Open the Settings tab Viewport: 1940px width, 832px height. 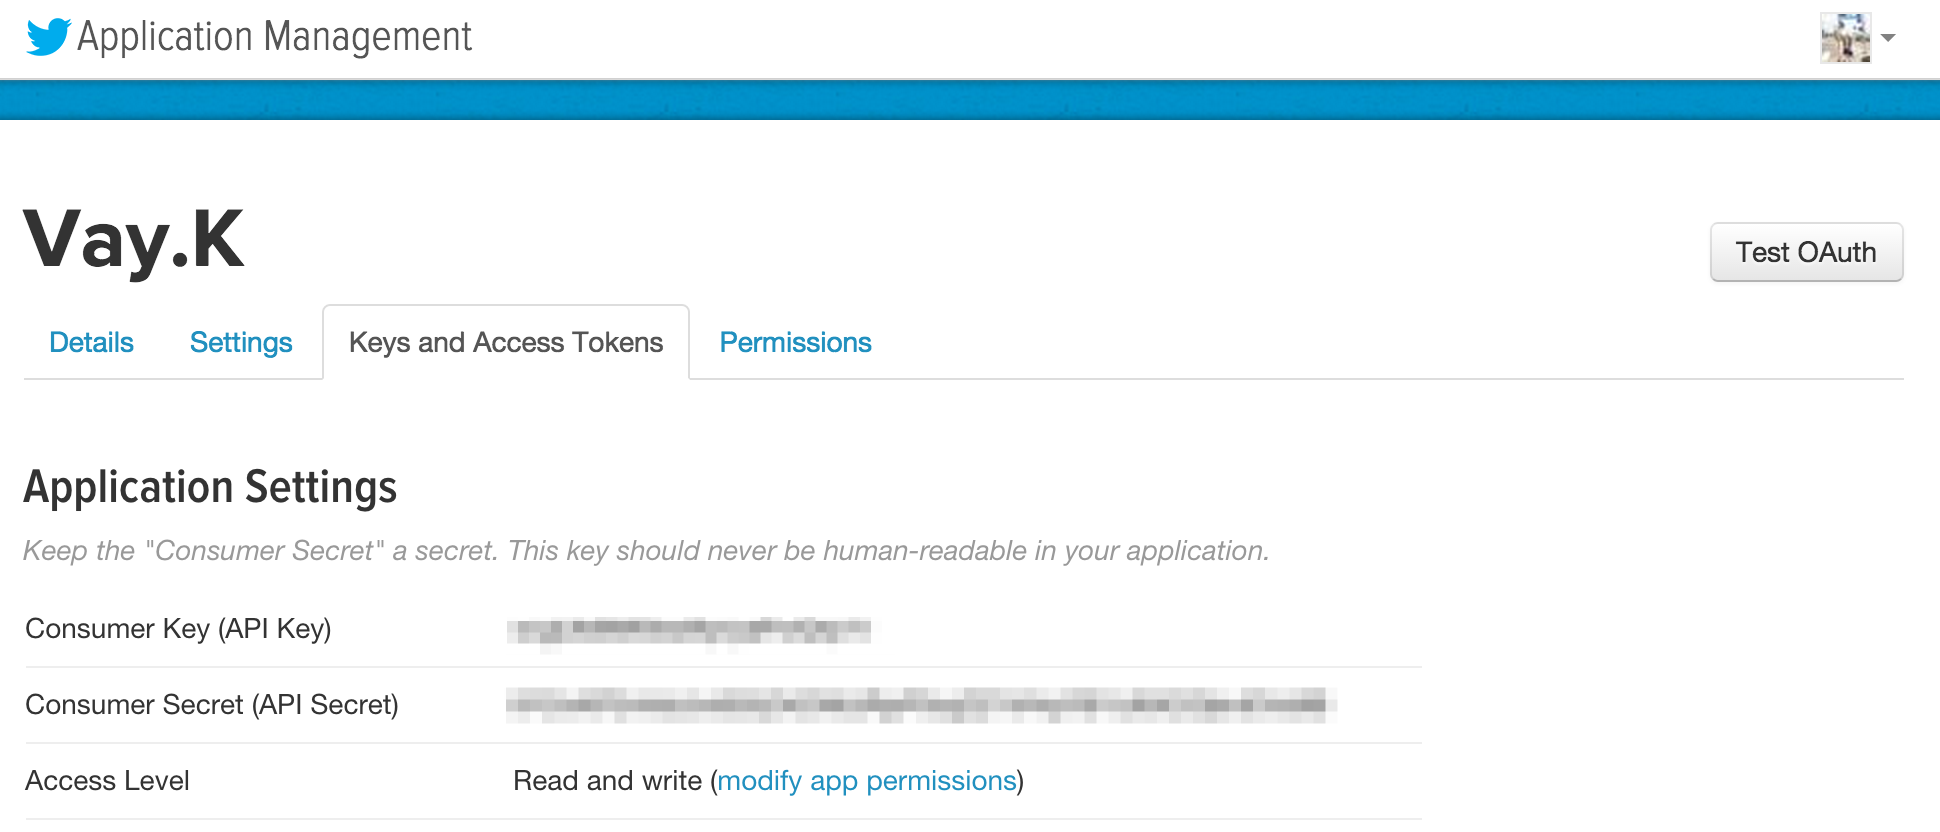pyautogui.click(x=241, y=343)
